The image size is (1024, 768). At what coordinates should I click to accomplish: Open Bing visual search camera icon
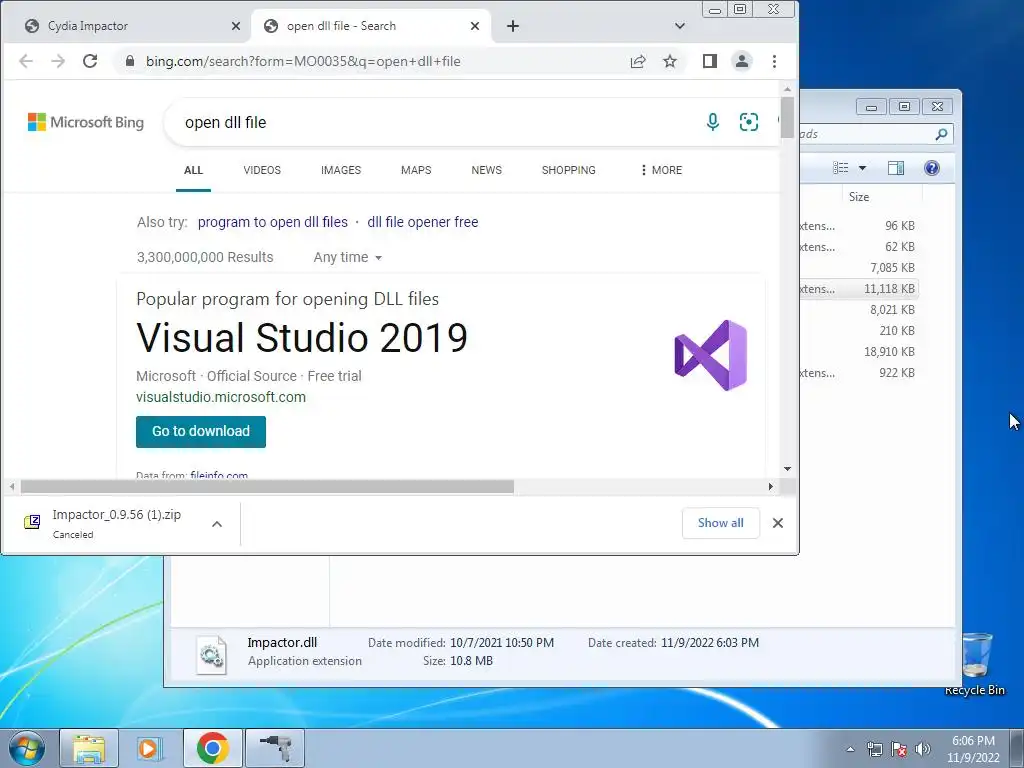coord(749,122)
